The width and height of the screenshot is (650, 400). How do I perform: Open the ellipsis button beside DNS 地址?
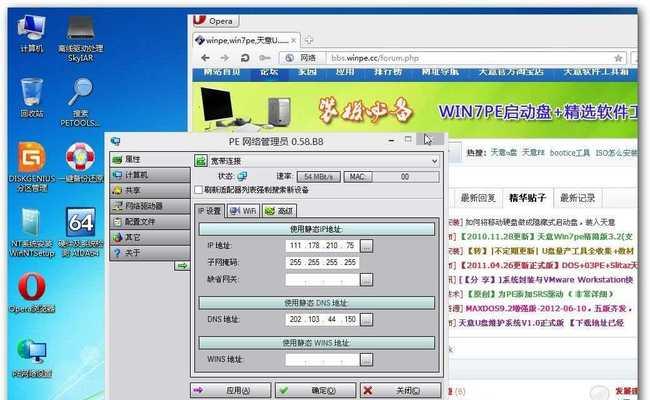pyautogui.click(x=366, y=320)
